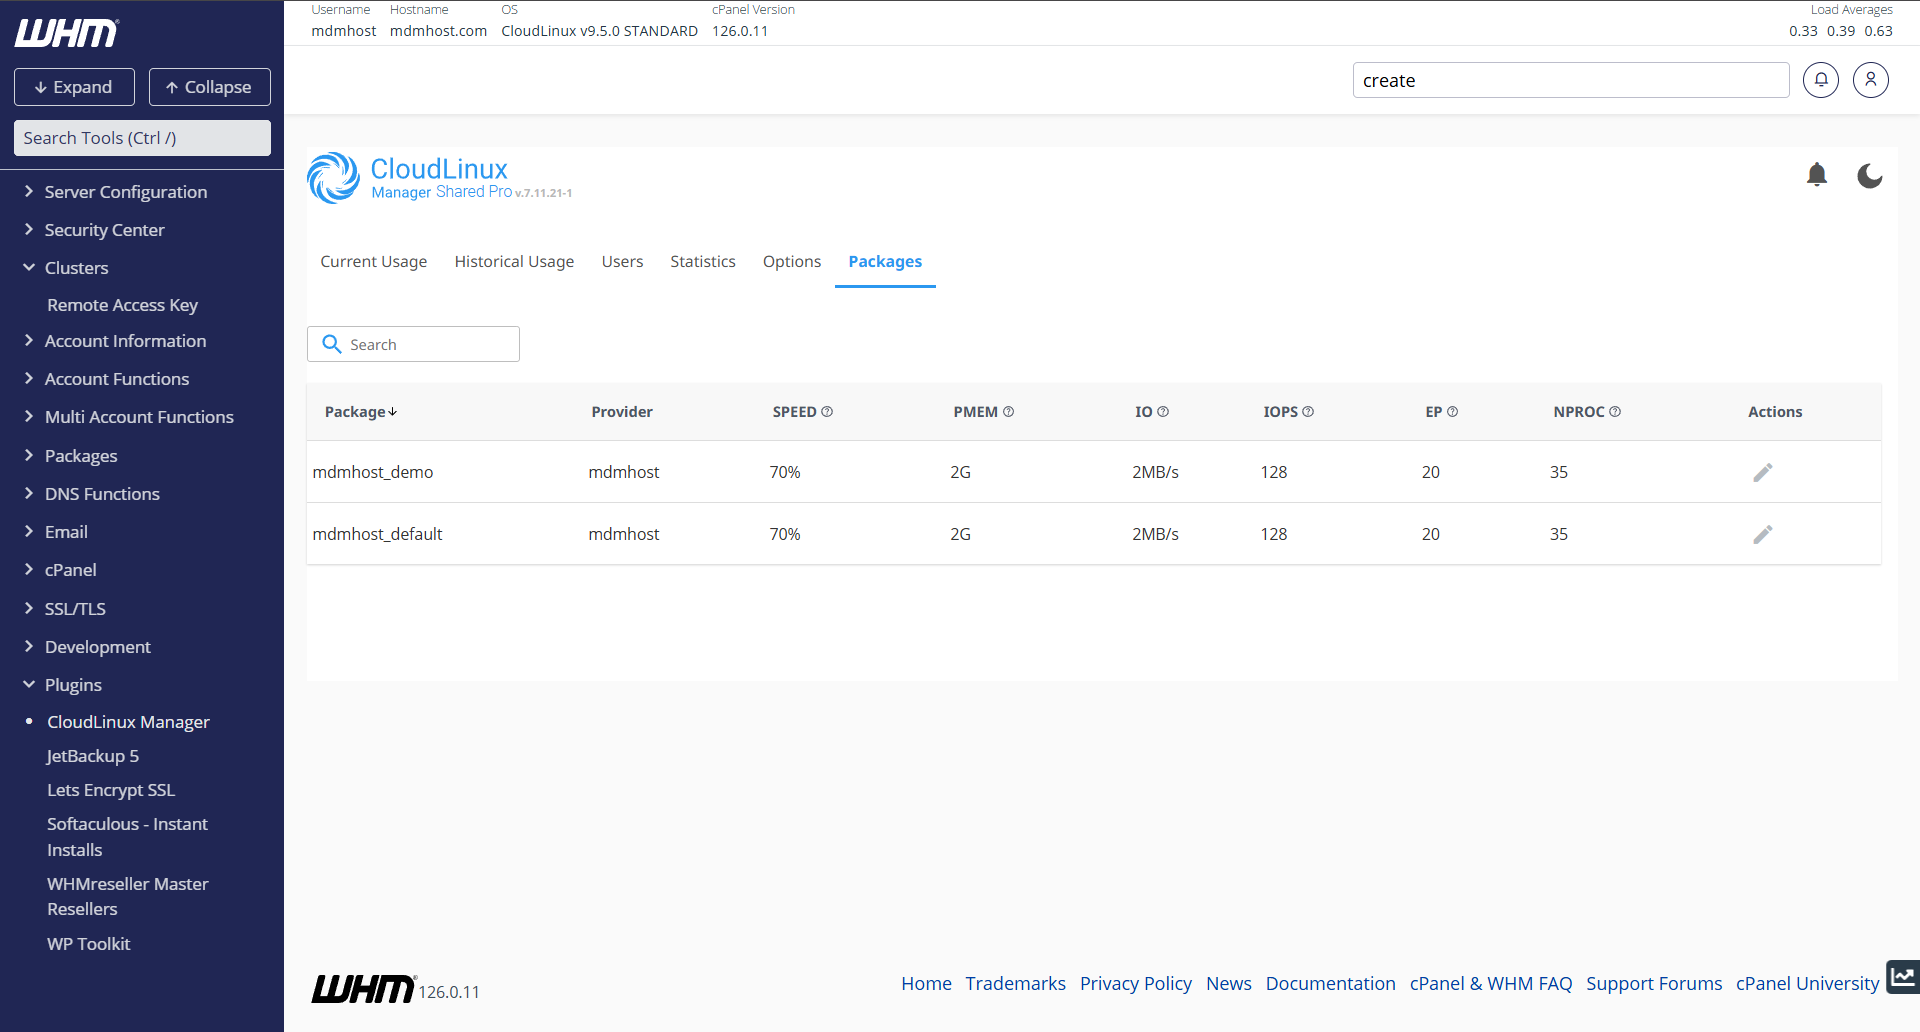
Task: Expand Server Configuration section
Action: 126,192
